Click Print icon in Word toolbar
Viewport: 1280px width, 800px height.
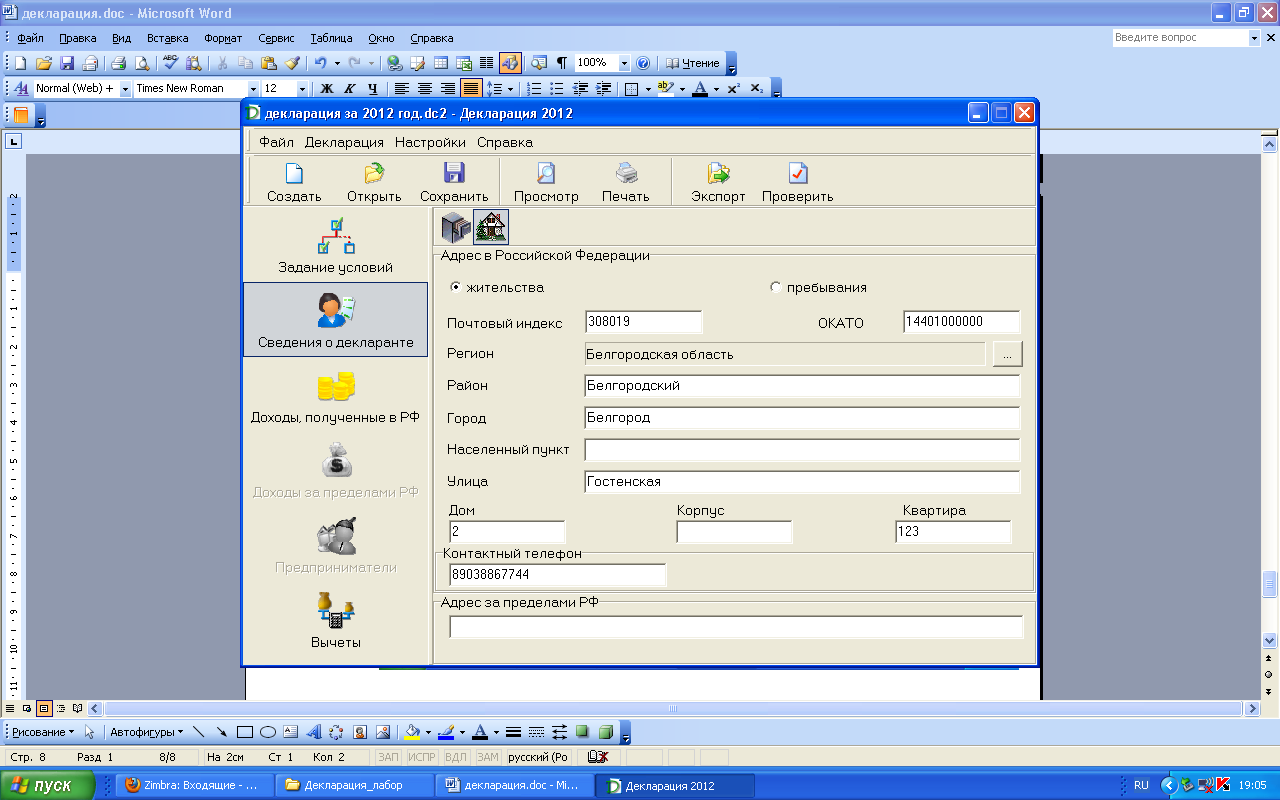(118, 63)
